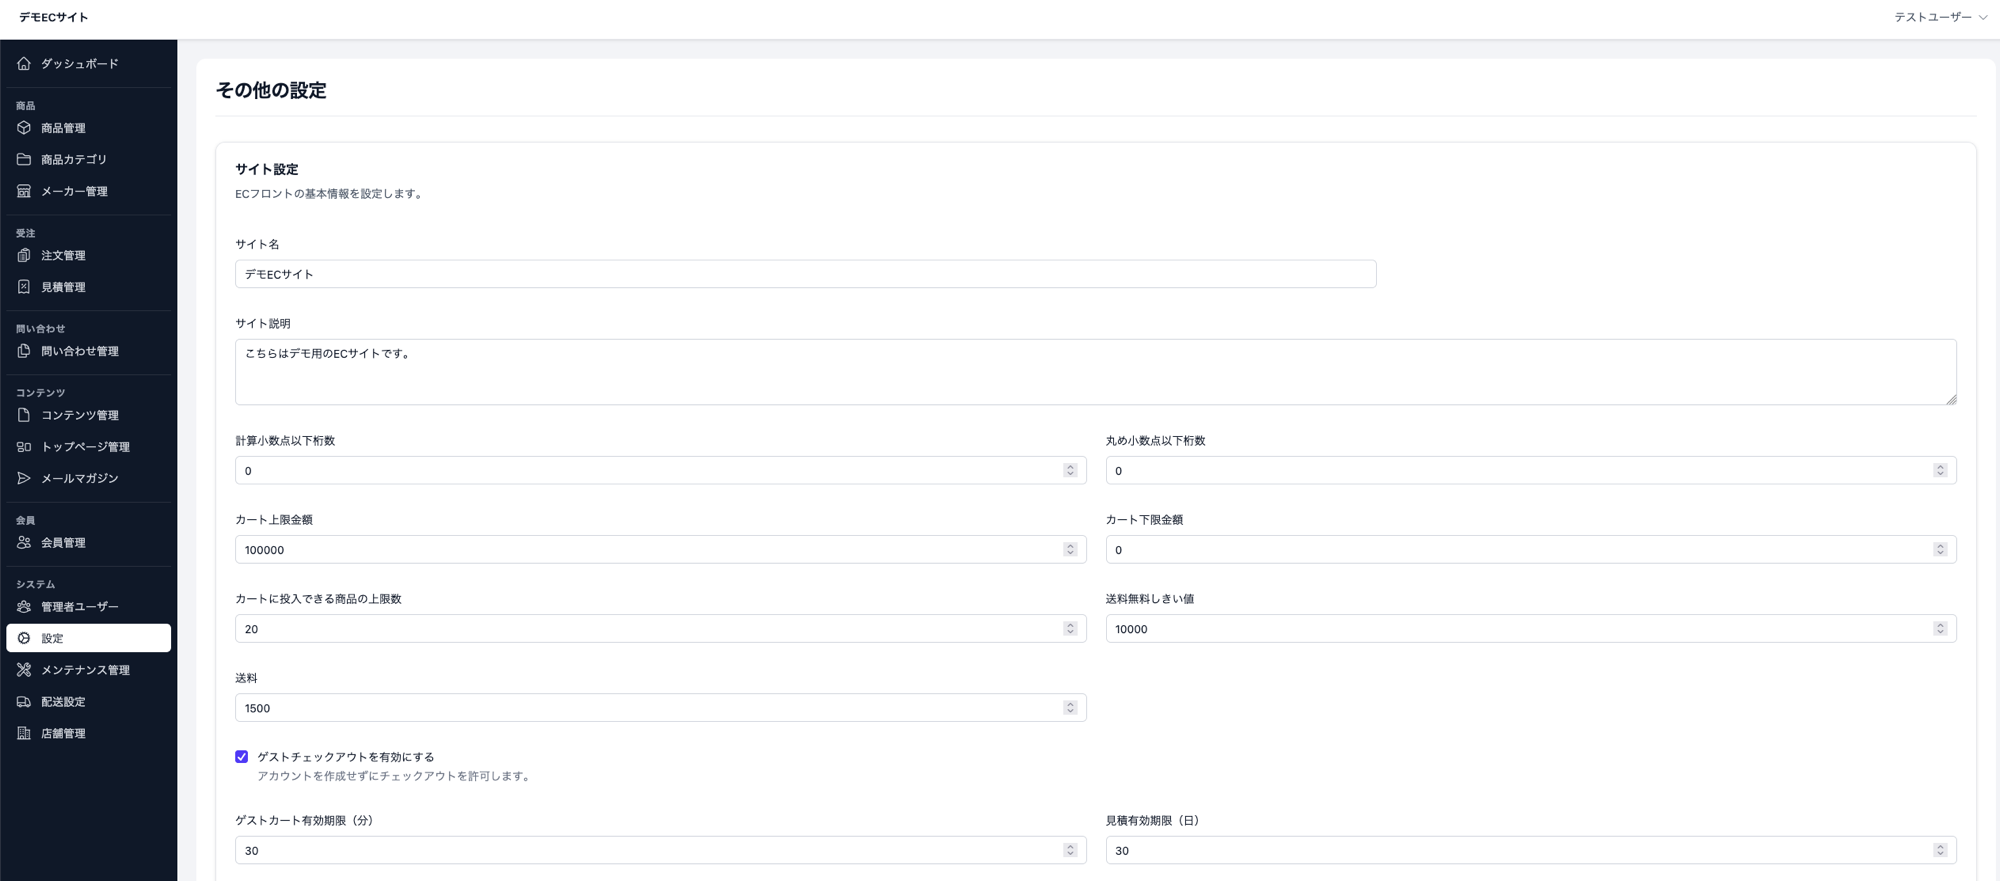This screenshot has width=2000, height=881.
Task: Click the ゲストチェックアウトを有効にする label text
Action: pos(346,757)
